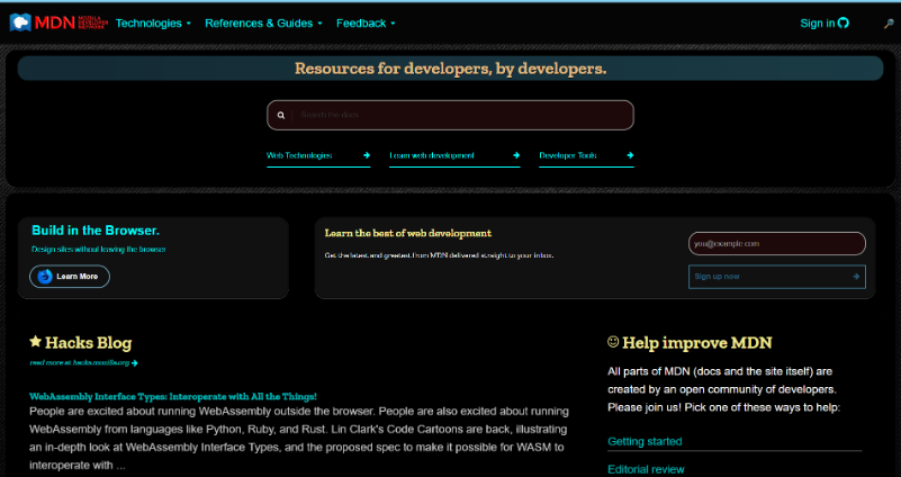This screenshot has width=901, height=477.
Task: Click arrow icon in Sign up now button
Action: pyautogui.click(x=856, y=276)
